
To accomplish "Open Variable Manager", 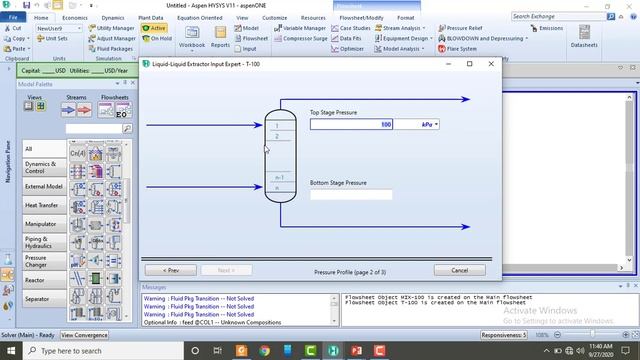I will coord(300,28).
